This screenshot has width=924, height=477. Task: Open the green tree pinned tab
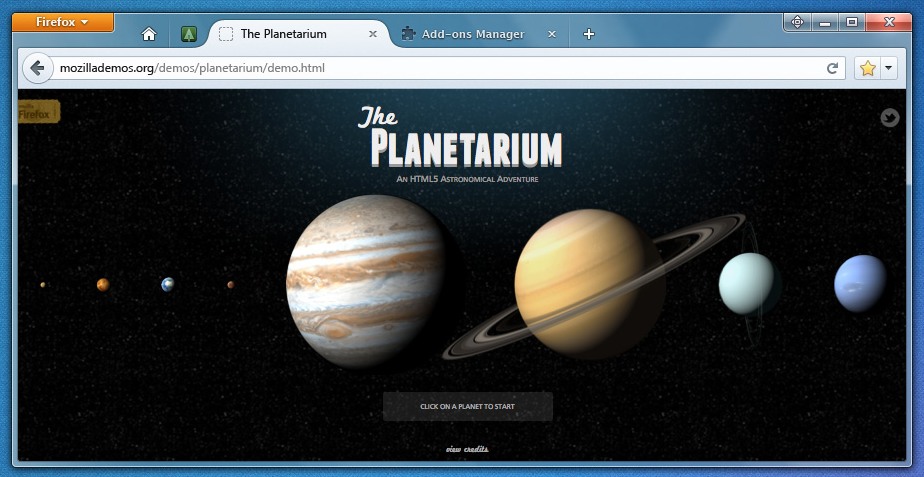188,34
